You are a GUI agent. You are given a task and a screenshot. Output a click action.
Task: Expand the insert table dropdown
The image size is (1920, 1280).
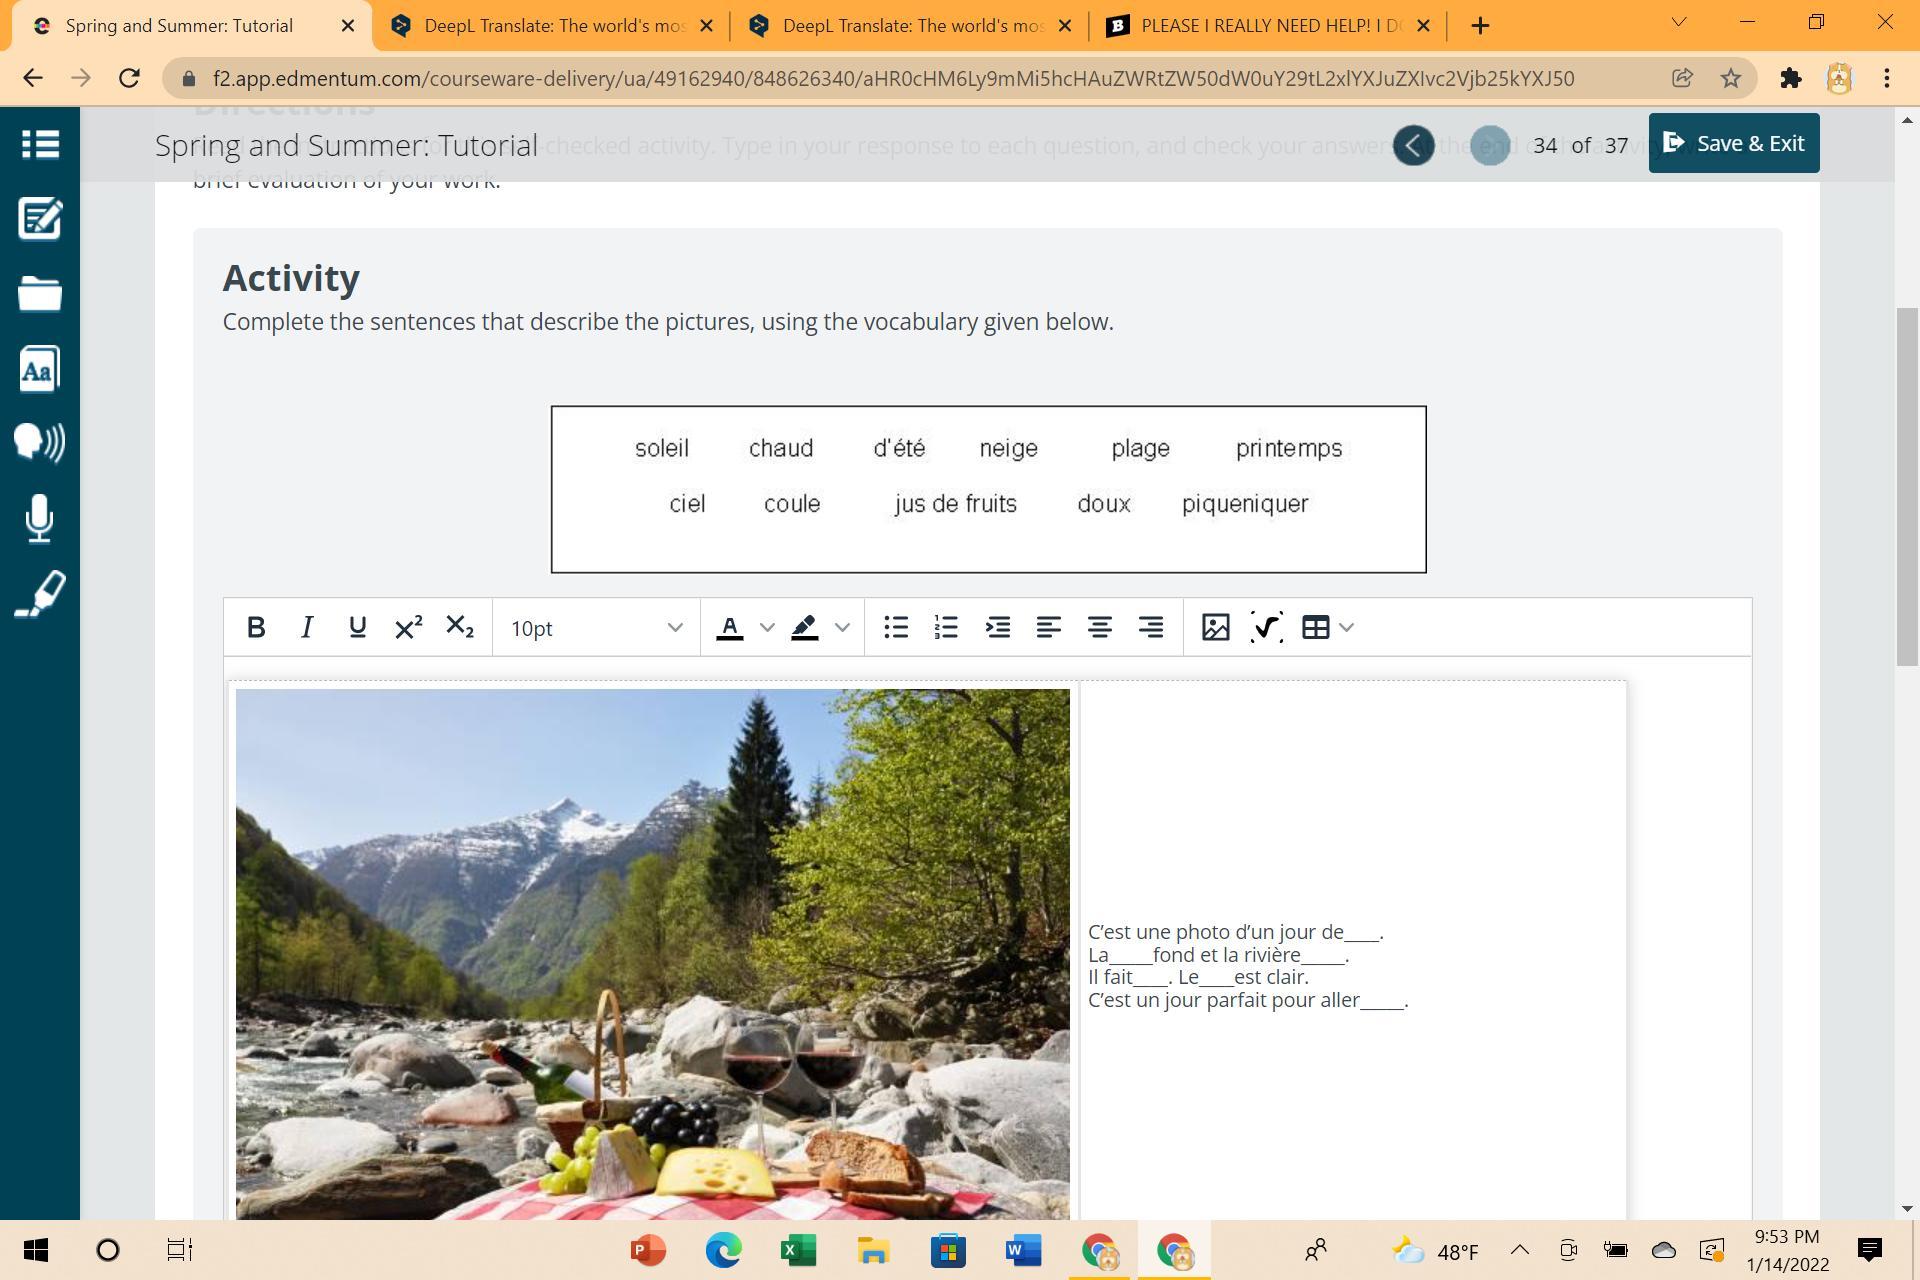(1346, 627)
